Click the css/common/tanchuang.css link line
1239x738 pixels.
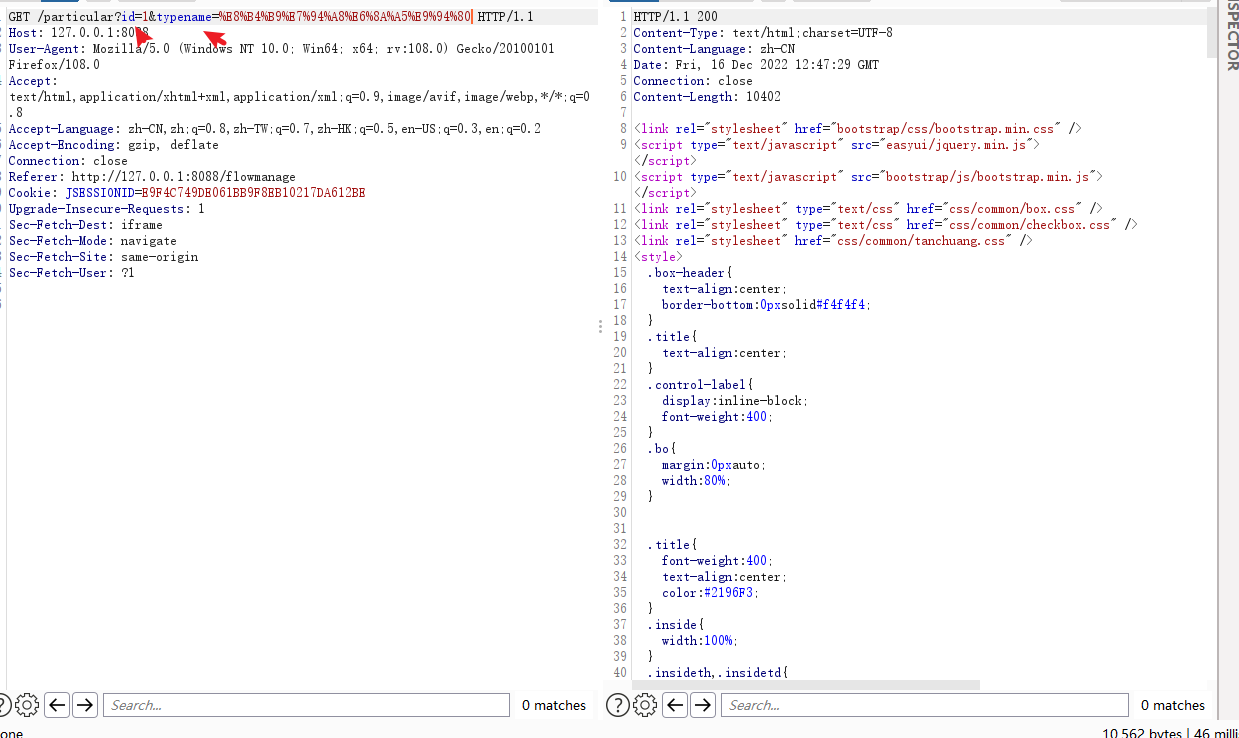click(x=833, y=241)
